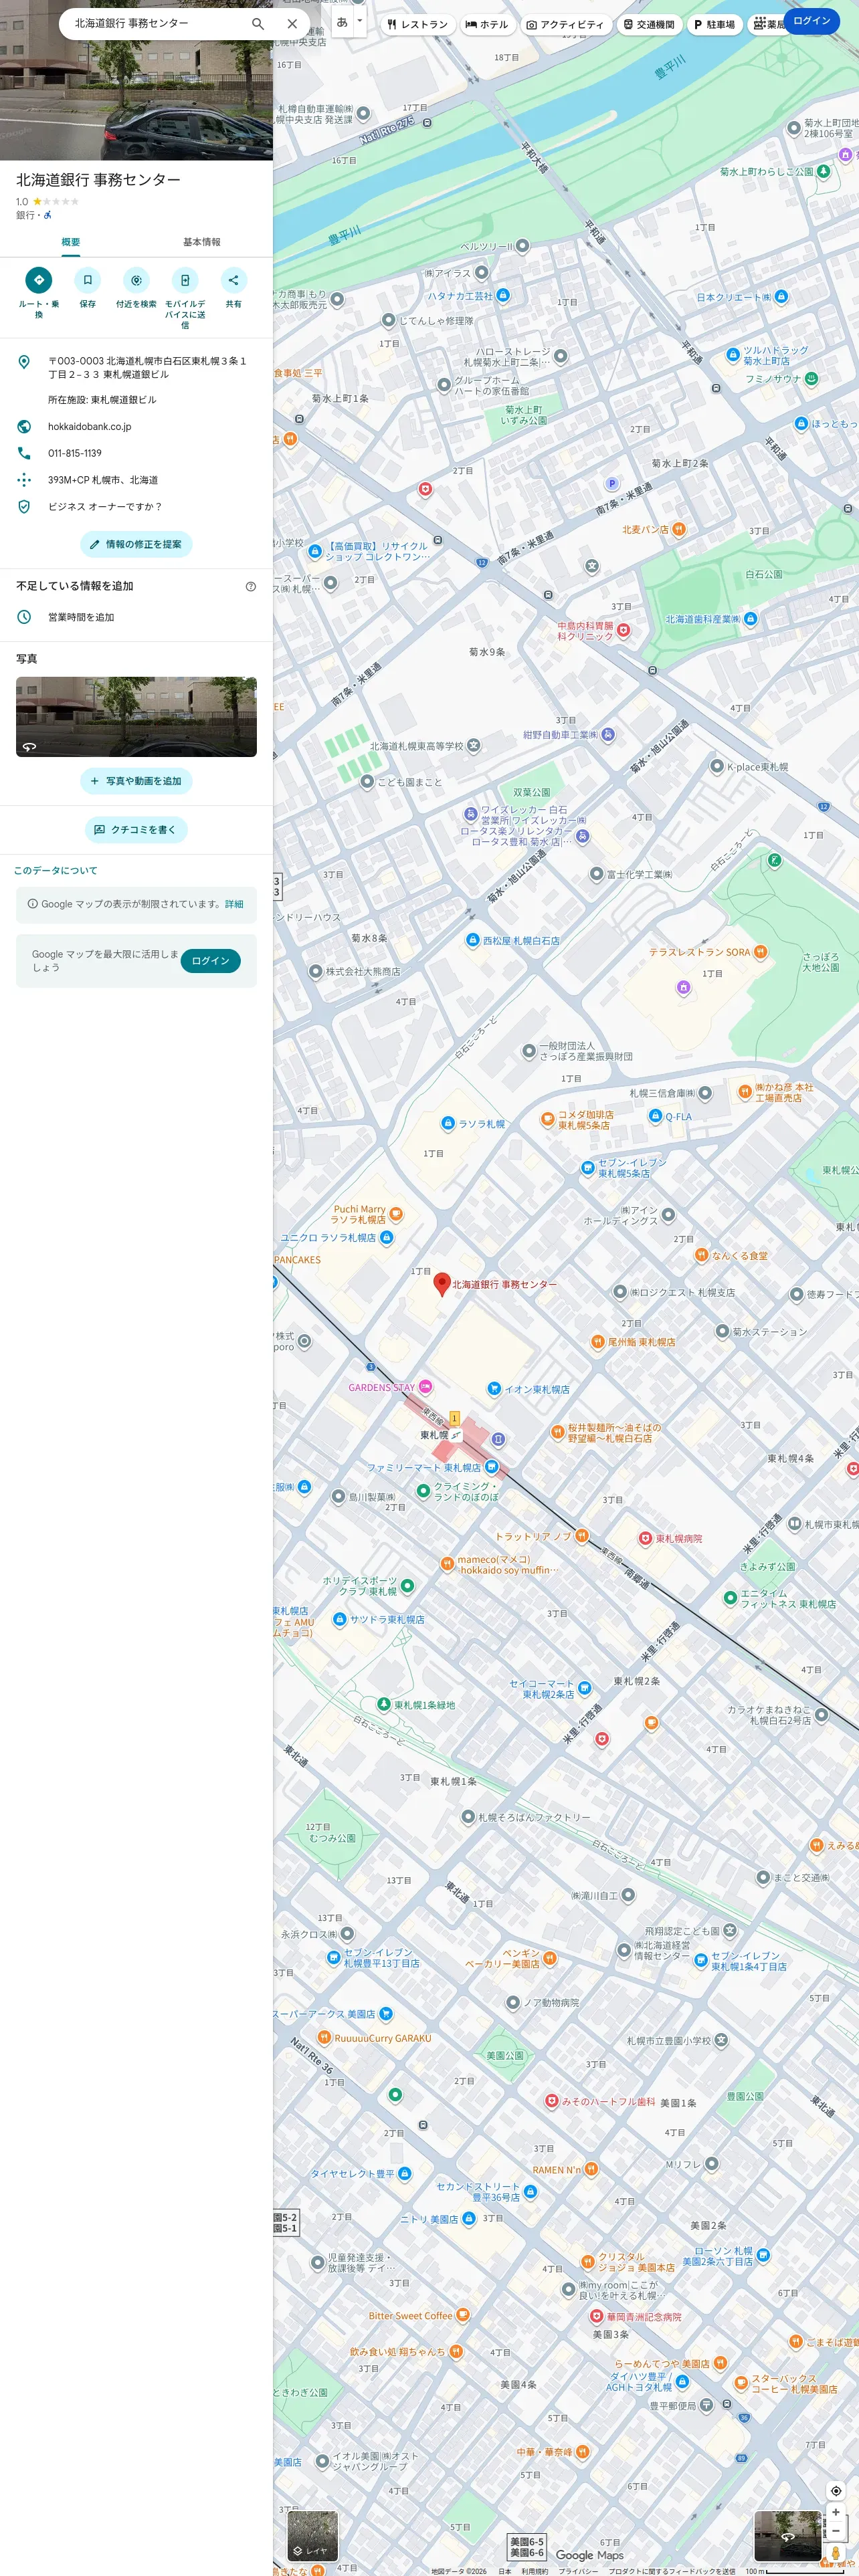Select the イオン東札幌店 shopping marker
Viewport: 859px width, 2576px height.
pos(493,1389)
